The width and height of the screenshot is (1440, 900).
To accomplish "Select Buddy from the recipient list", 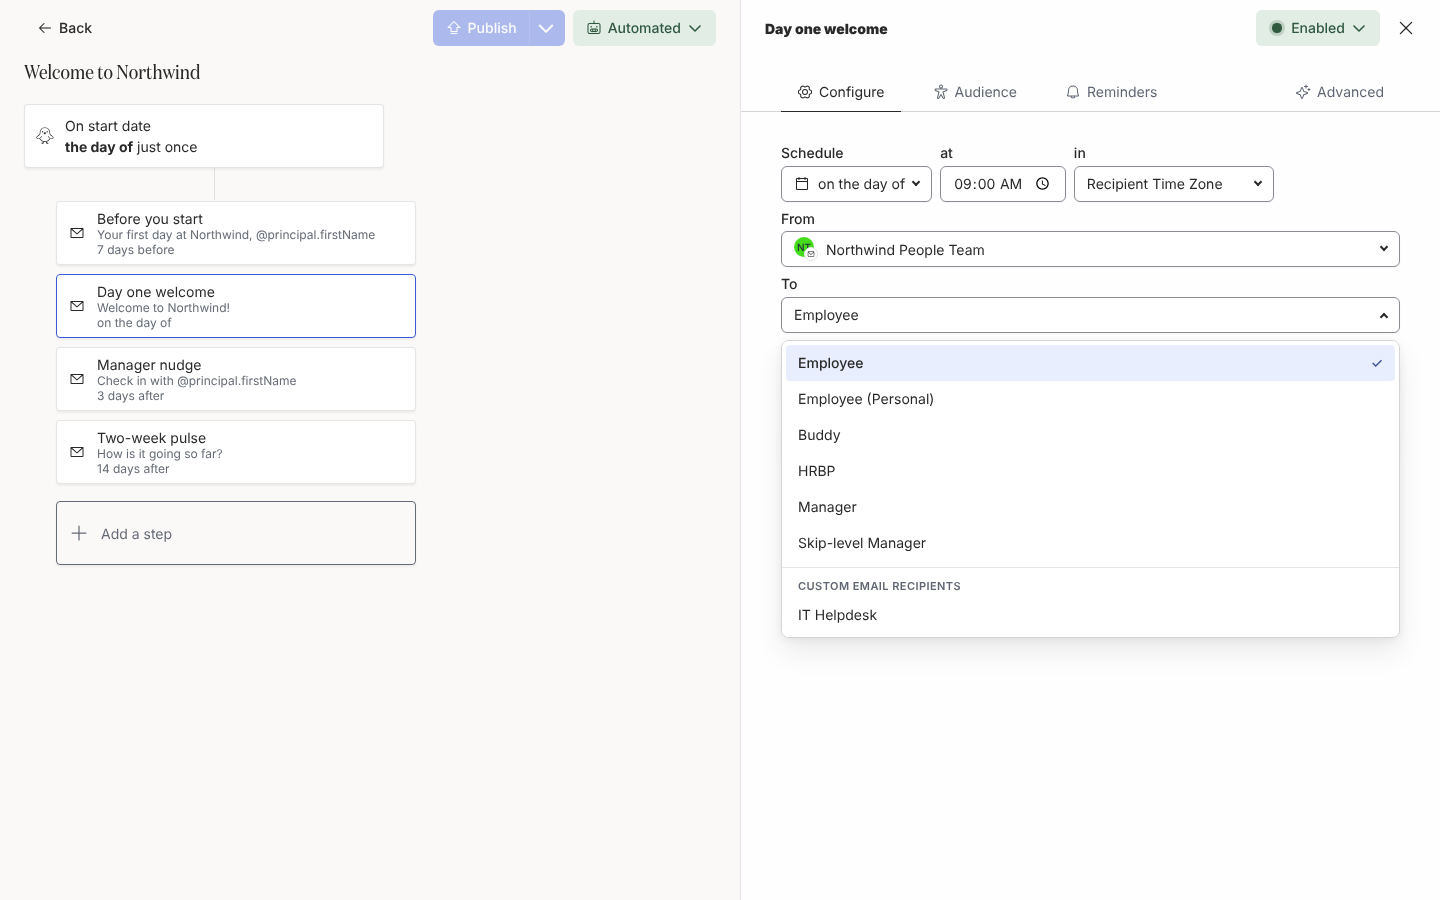I will pos(1090,435).
